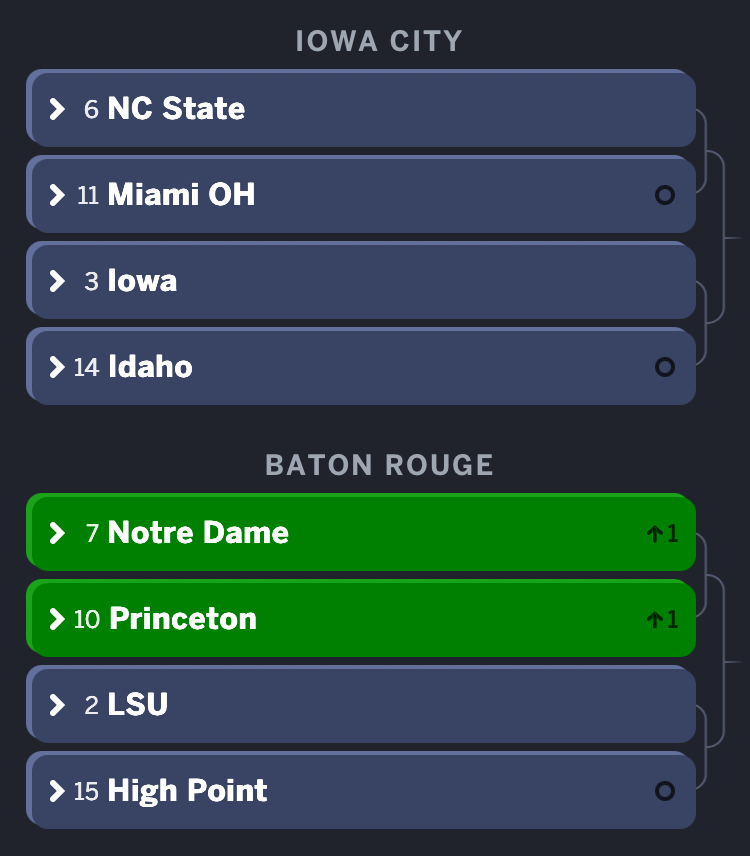Select the Baton Rouge region heading
Viewport: 750px width, 856px height.
[379, 465]
